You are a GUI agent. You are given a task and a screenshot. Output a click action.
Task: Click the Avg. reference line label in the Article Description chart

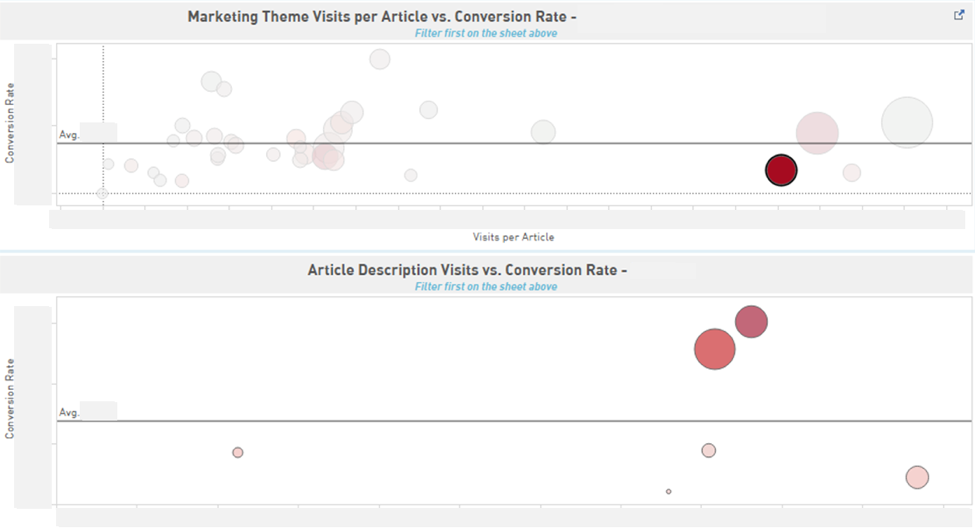coord(69,412)
